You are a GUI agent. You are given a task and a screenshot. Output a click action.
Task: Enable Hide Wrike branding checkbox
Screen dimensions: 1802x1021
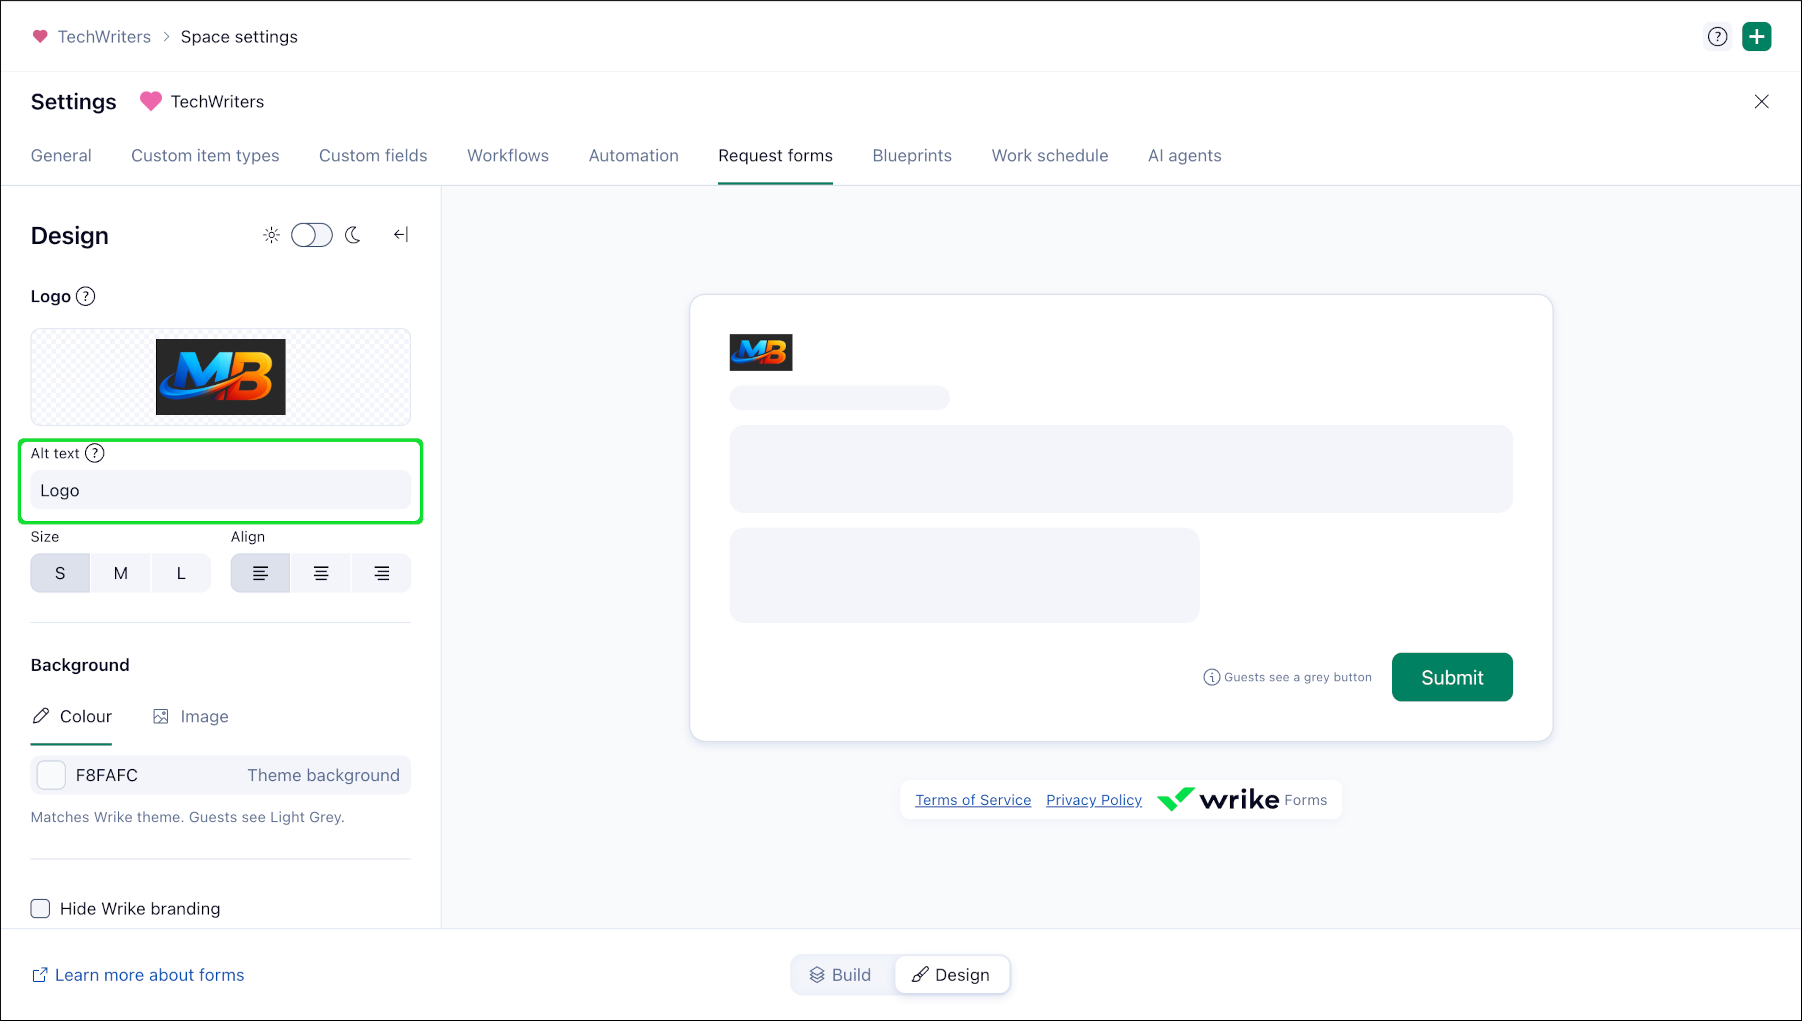click(40, 908)
